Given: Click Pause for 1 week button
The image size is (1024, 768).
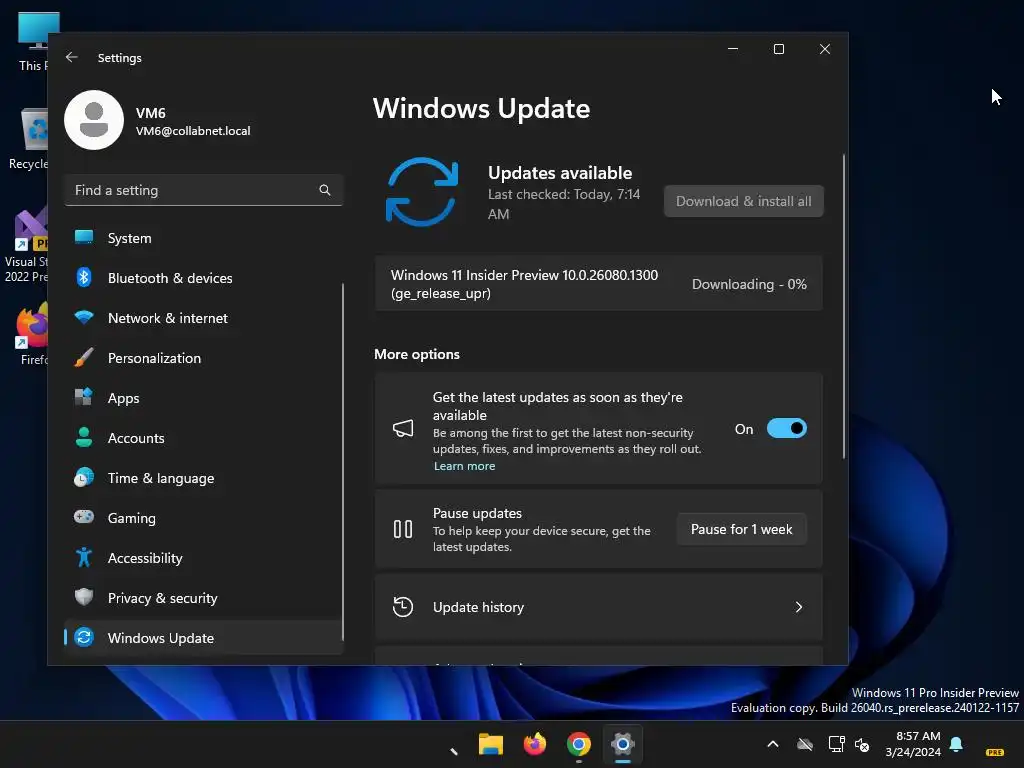Looking at the screenshot, I should (741, 530).
